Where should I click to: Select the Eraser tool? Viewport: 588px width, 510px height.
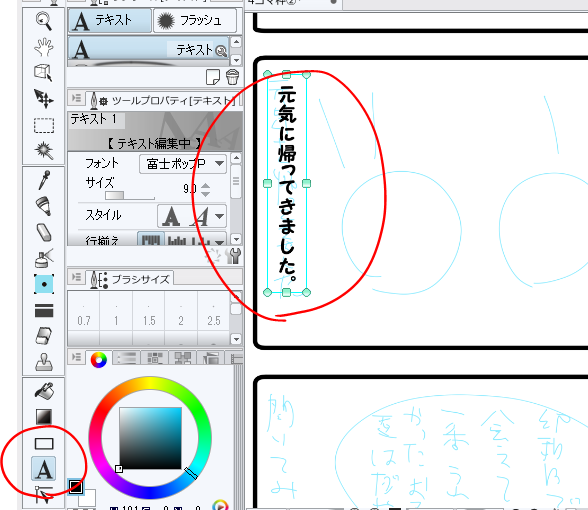coord(44,336)
